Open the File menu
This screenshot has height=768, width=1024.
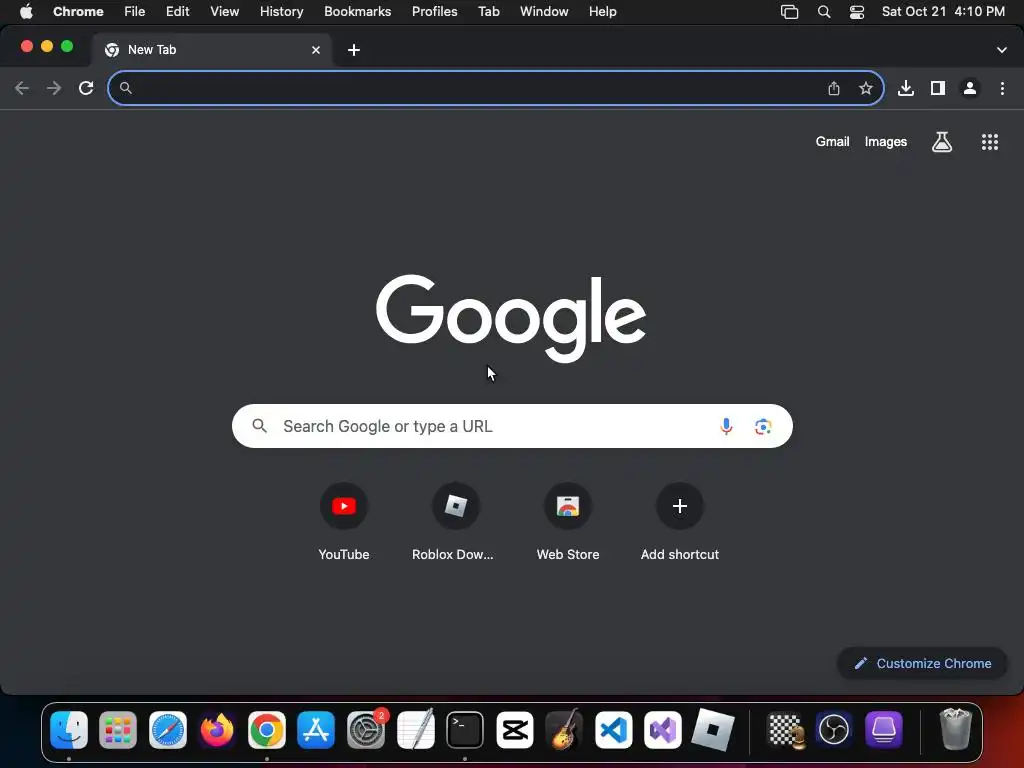tap(135, 12)
